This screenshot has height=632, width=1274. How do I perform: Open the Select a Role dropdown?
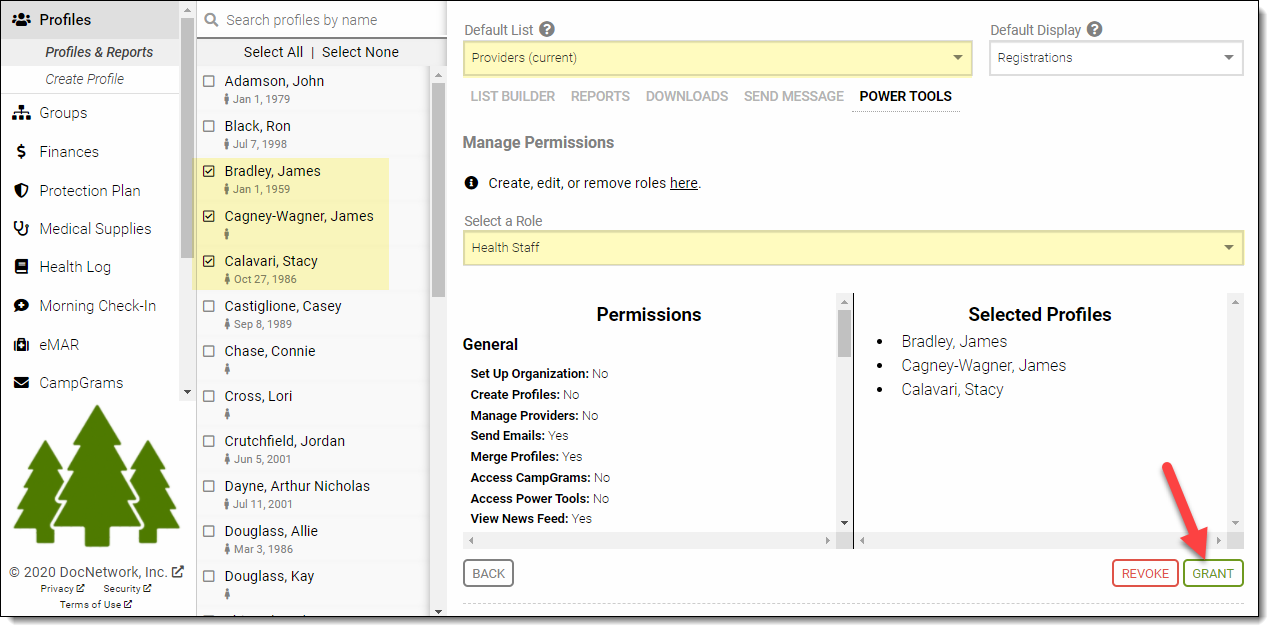point(853,248)
